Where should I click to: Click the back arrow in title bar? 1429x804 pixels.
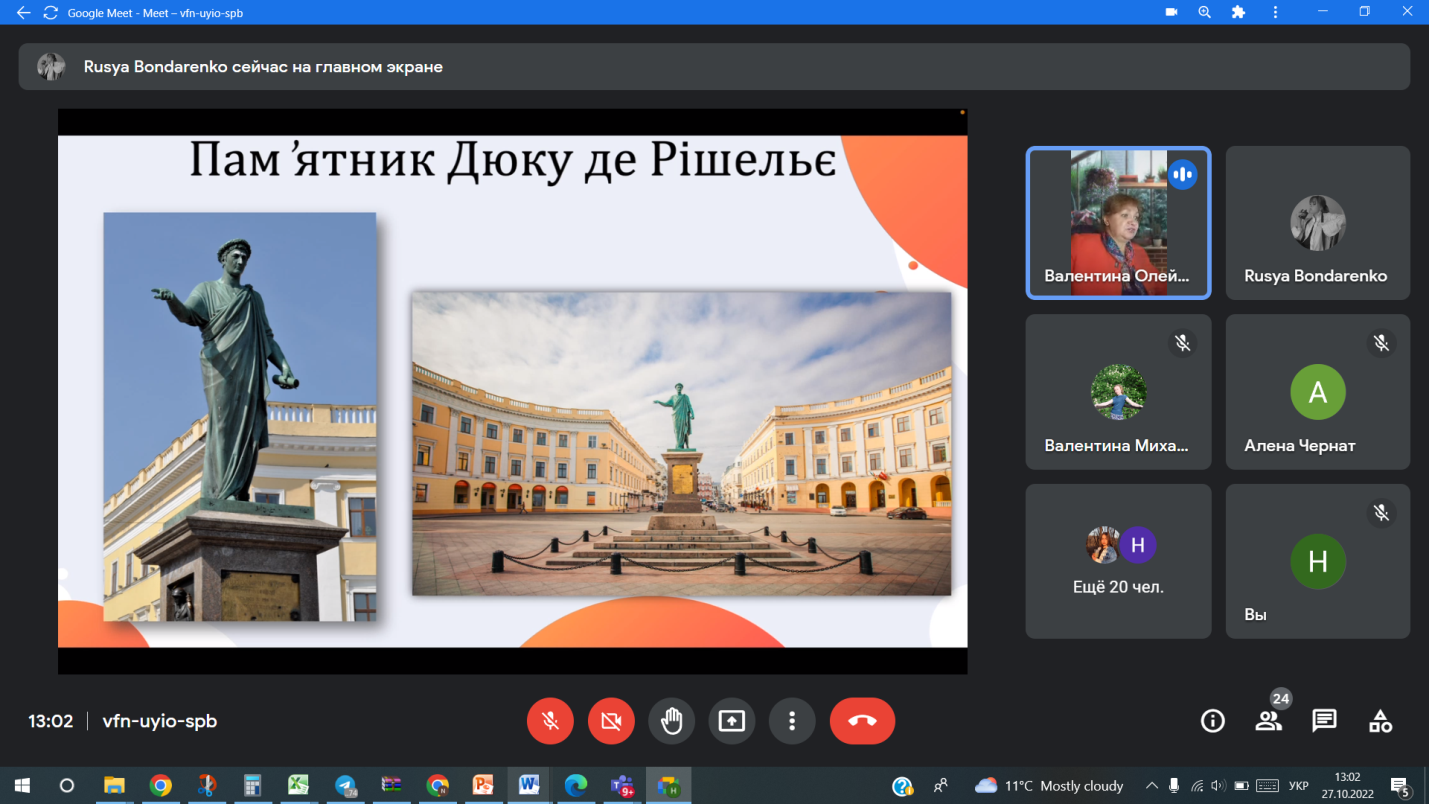click(x=23, y=13)
